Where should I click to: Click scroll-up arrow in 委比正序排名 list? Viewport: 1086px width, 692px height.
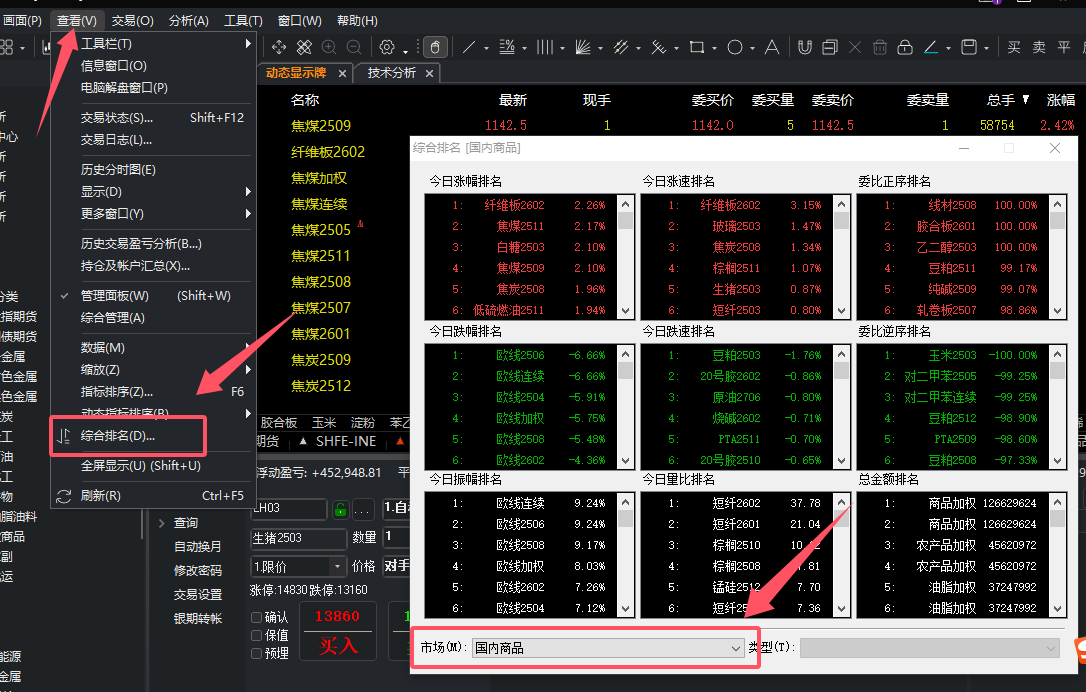1057,204
